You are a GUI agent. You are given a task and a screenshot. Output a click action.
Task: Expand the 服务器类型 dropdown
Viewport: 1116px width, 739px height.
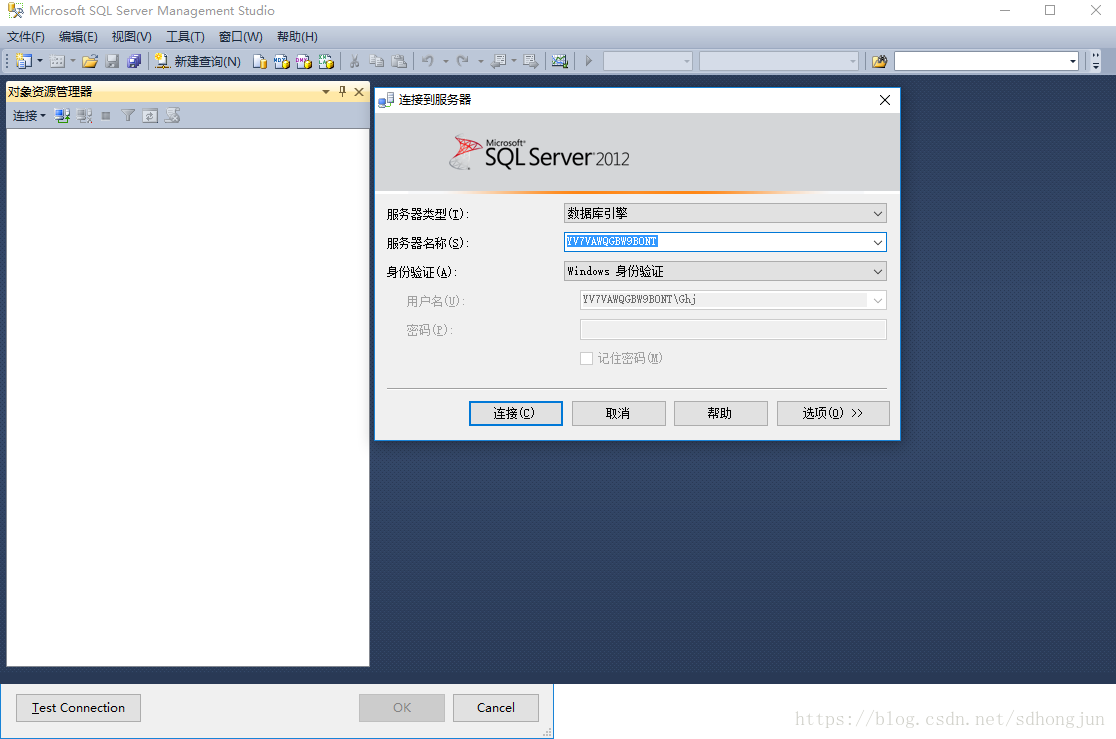pyautogui.click(x=878, y=214)
